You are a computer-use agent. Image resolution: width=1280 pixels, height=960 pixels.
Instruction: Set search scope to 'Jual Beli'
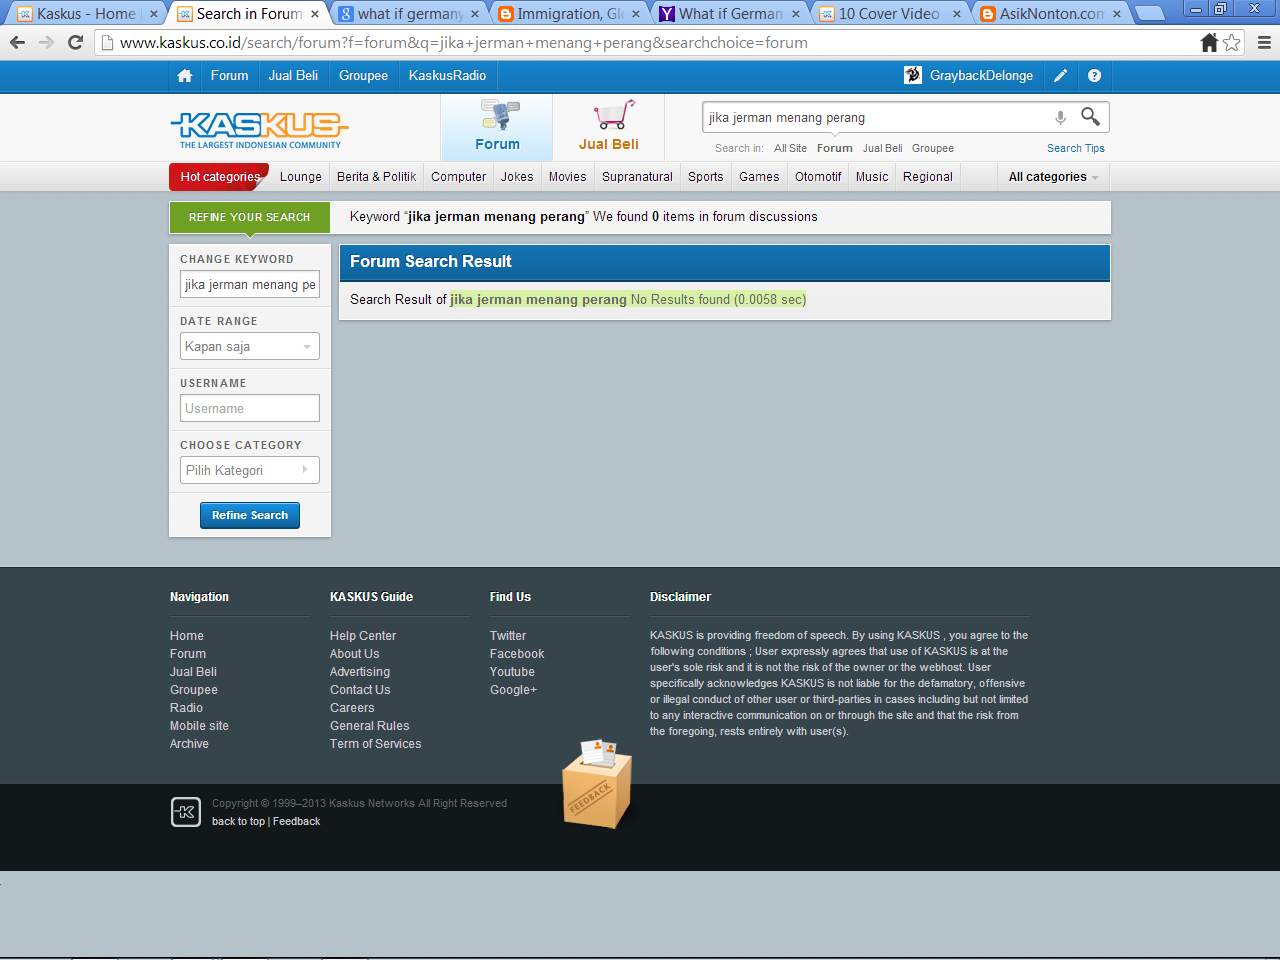882,148
